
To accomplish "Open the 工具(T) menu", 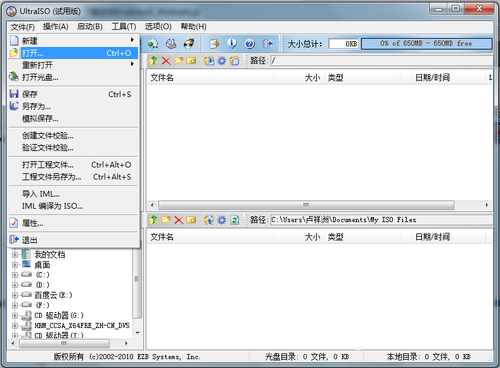I will (x=124, y=27).
